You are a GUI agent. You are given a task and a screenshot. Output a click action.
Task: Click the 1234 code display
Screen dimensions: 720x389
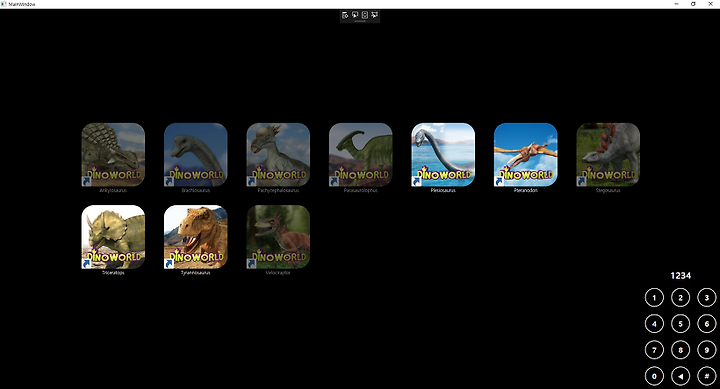click(x=681, y=276)
